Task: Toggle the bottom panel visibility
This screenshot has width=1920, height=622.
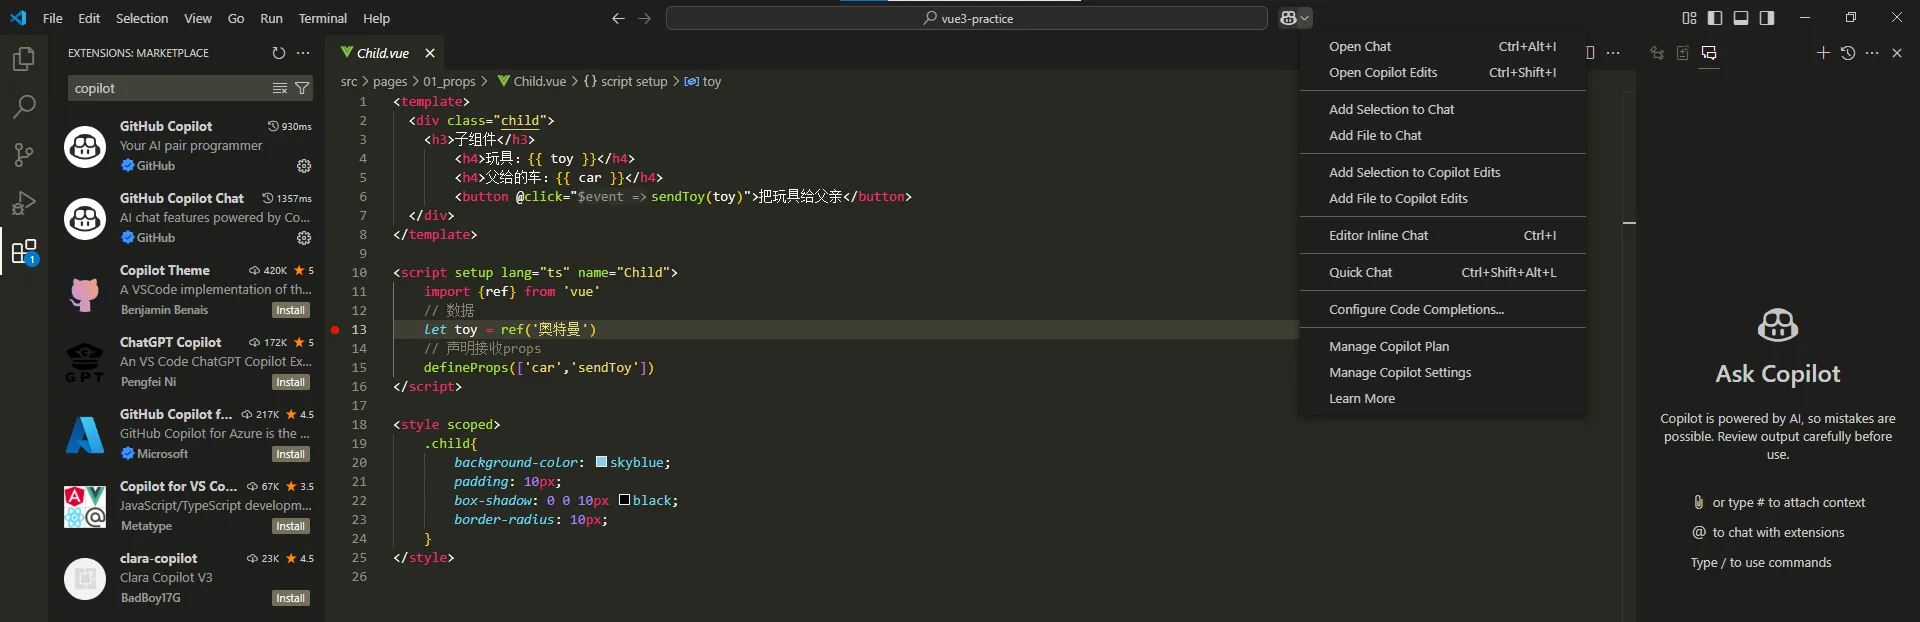Action: click(x=1741, y=18)
